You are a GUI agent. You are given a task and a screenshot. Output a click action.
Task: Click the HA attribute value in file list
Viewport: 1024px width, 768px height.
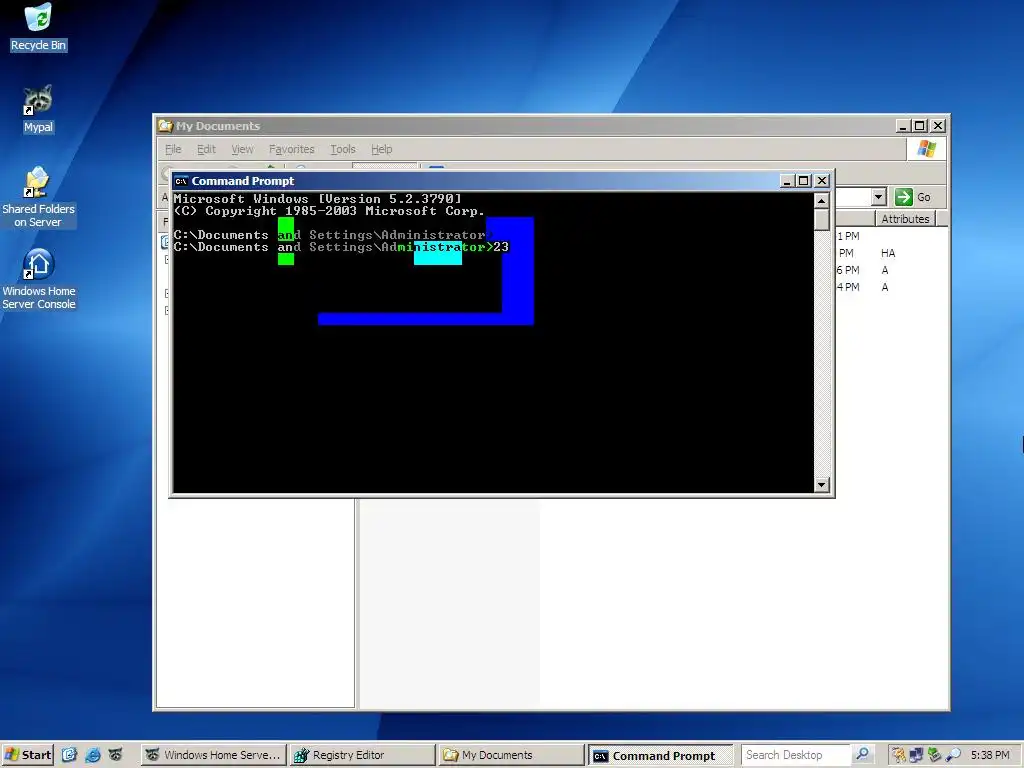888,253
